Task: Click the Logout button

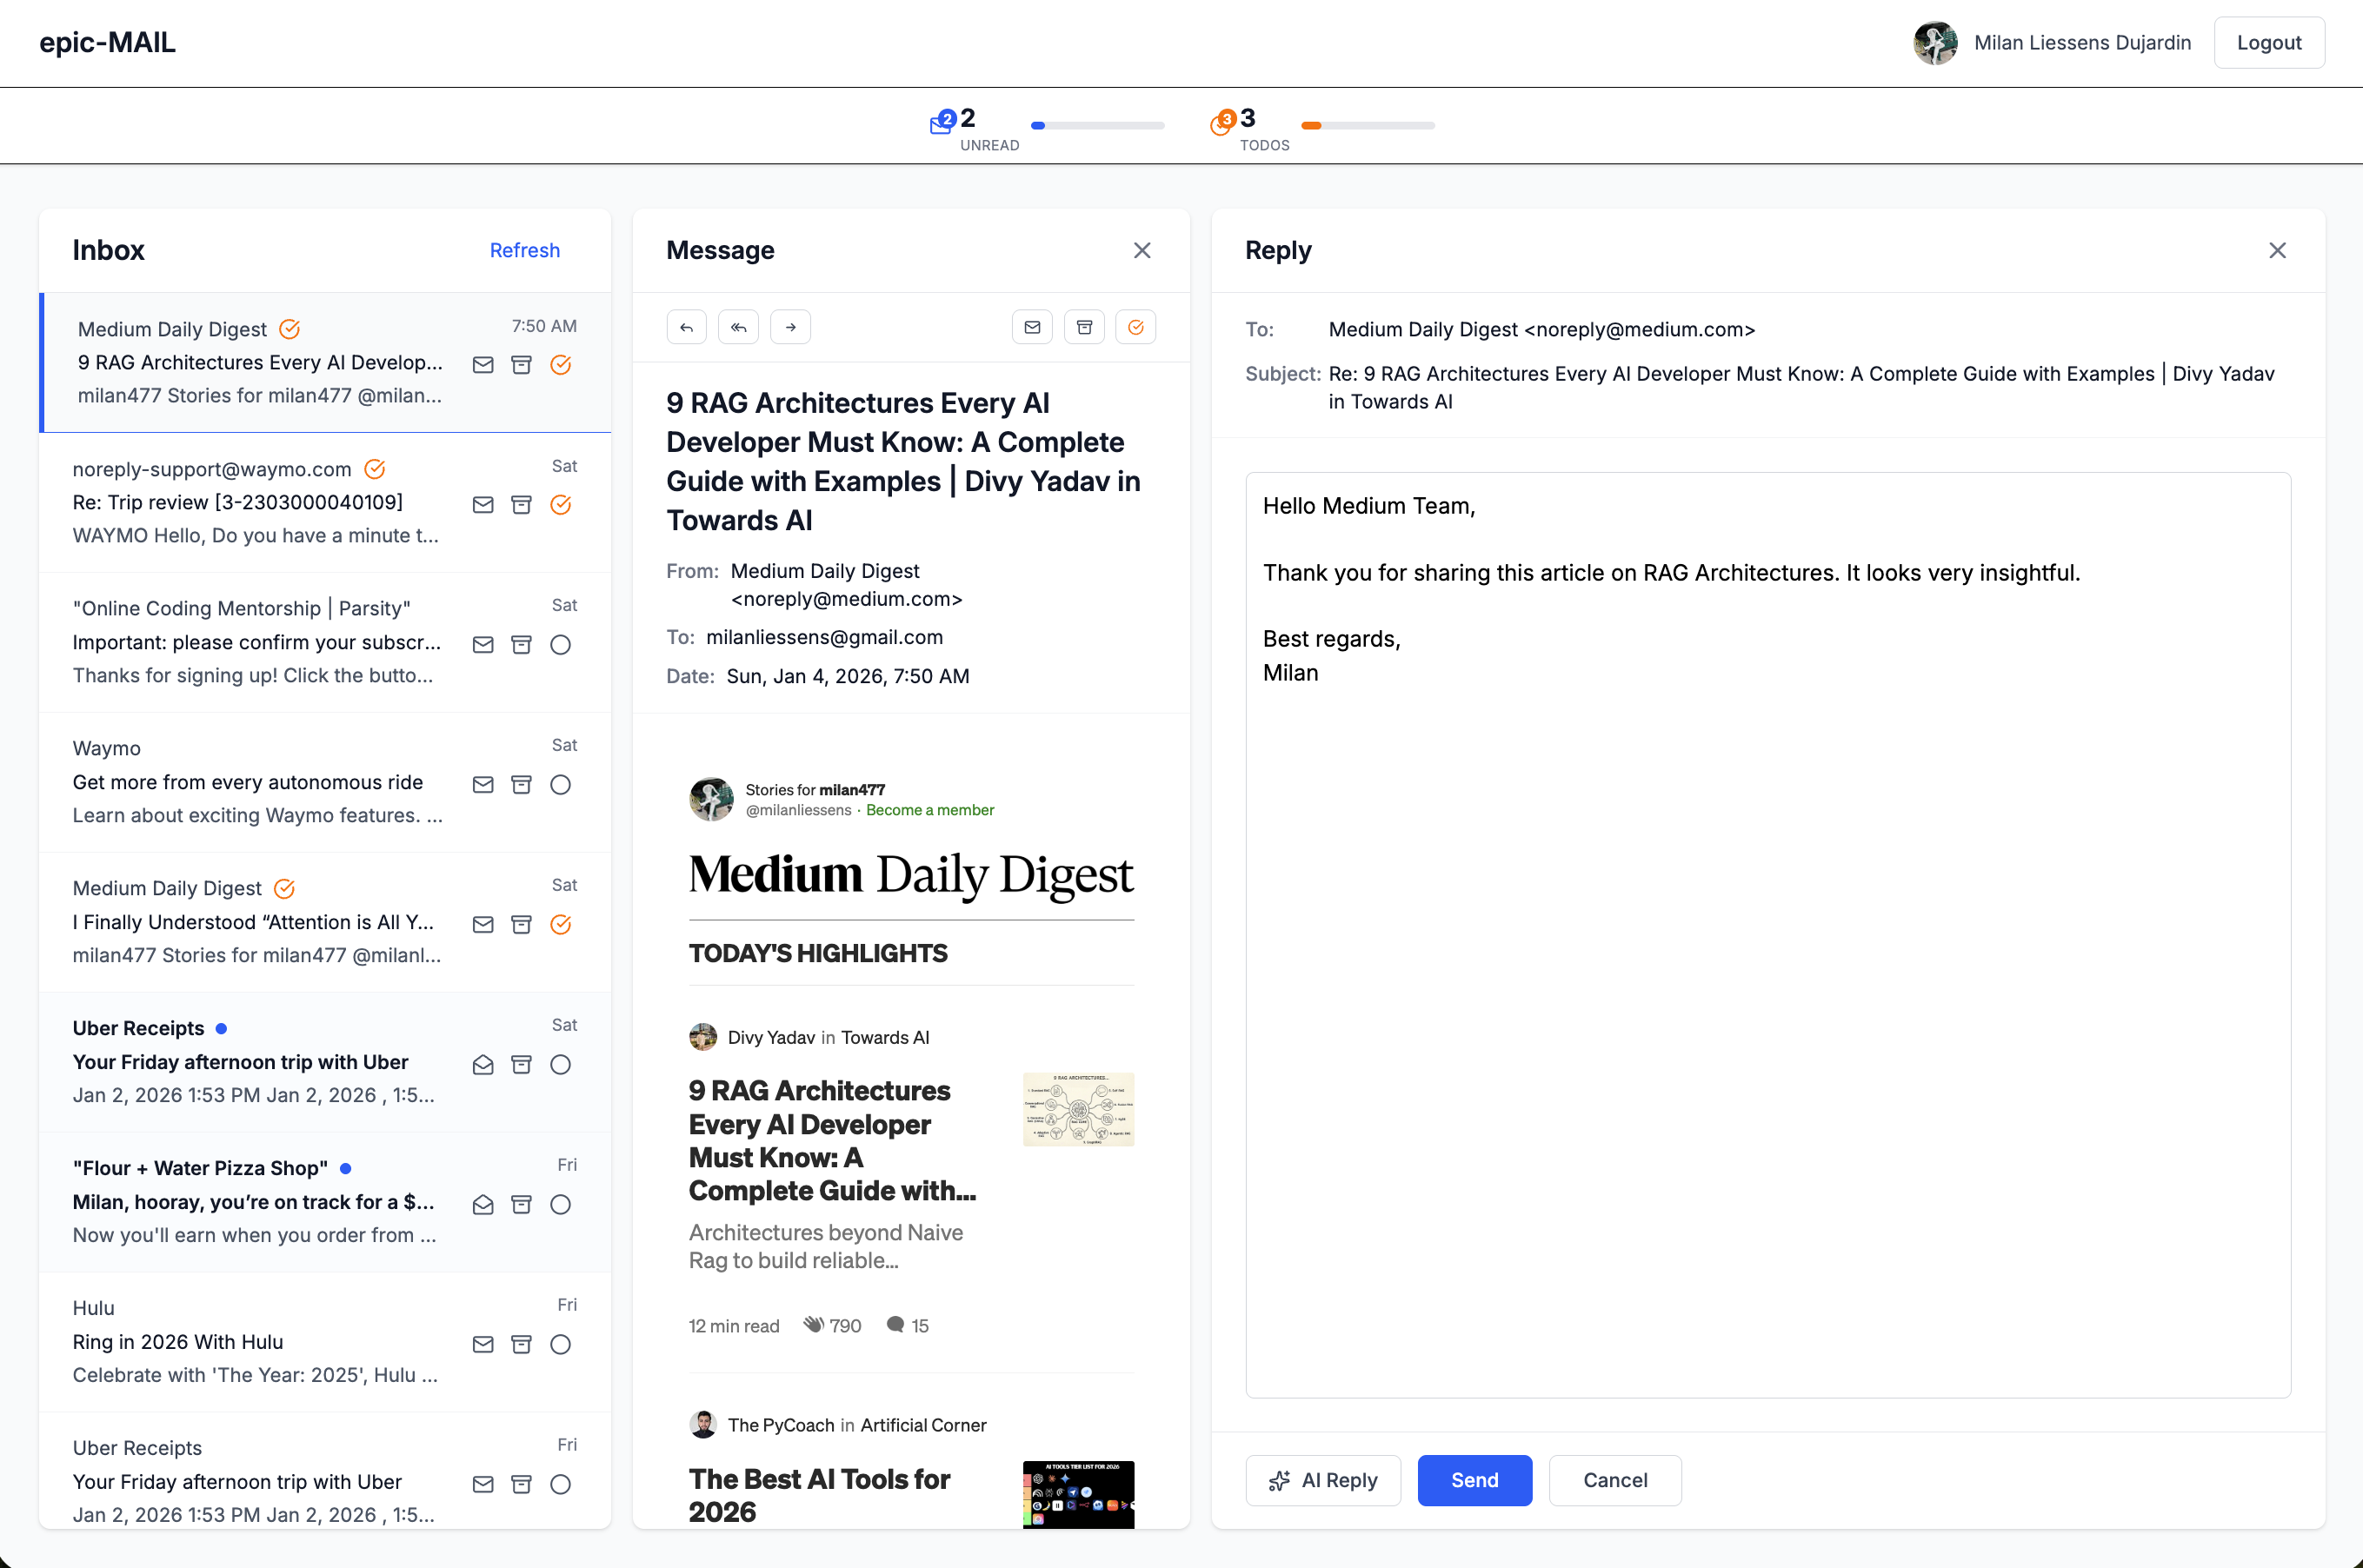Action: coord(2268,43)
